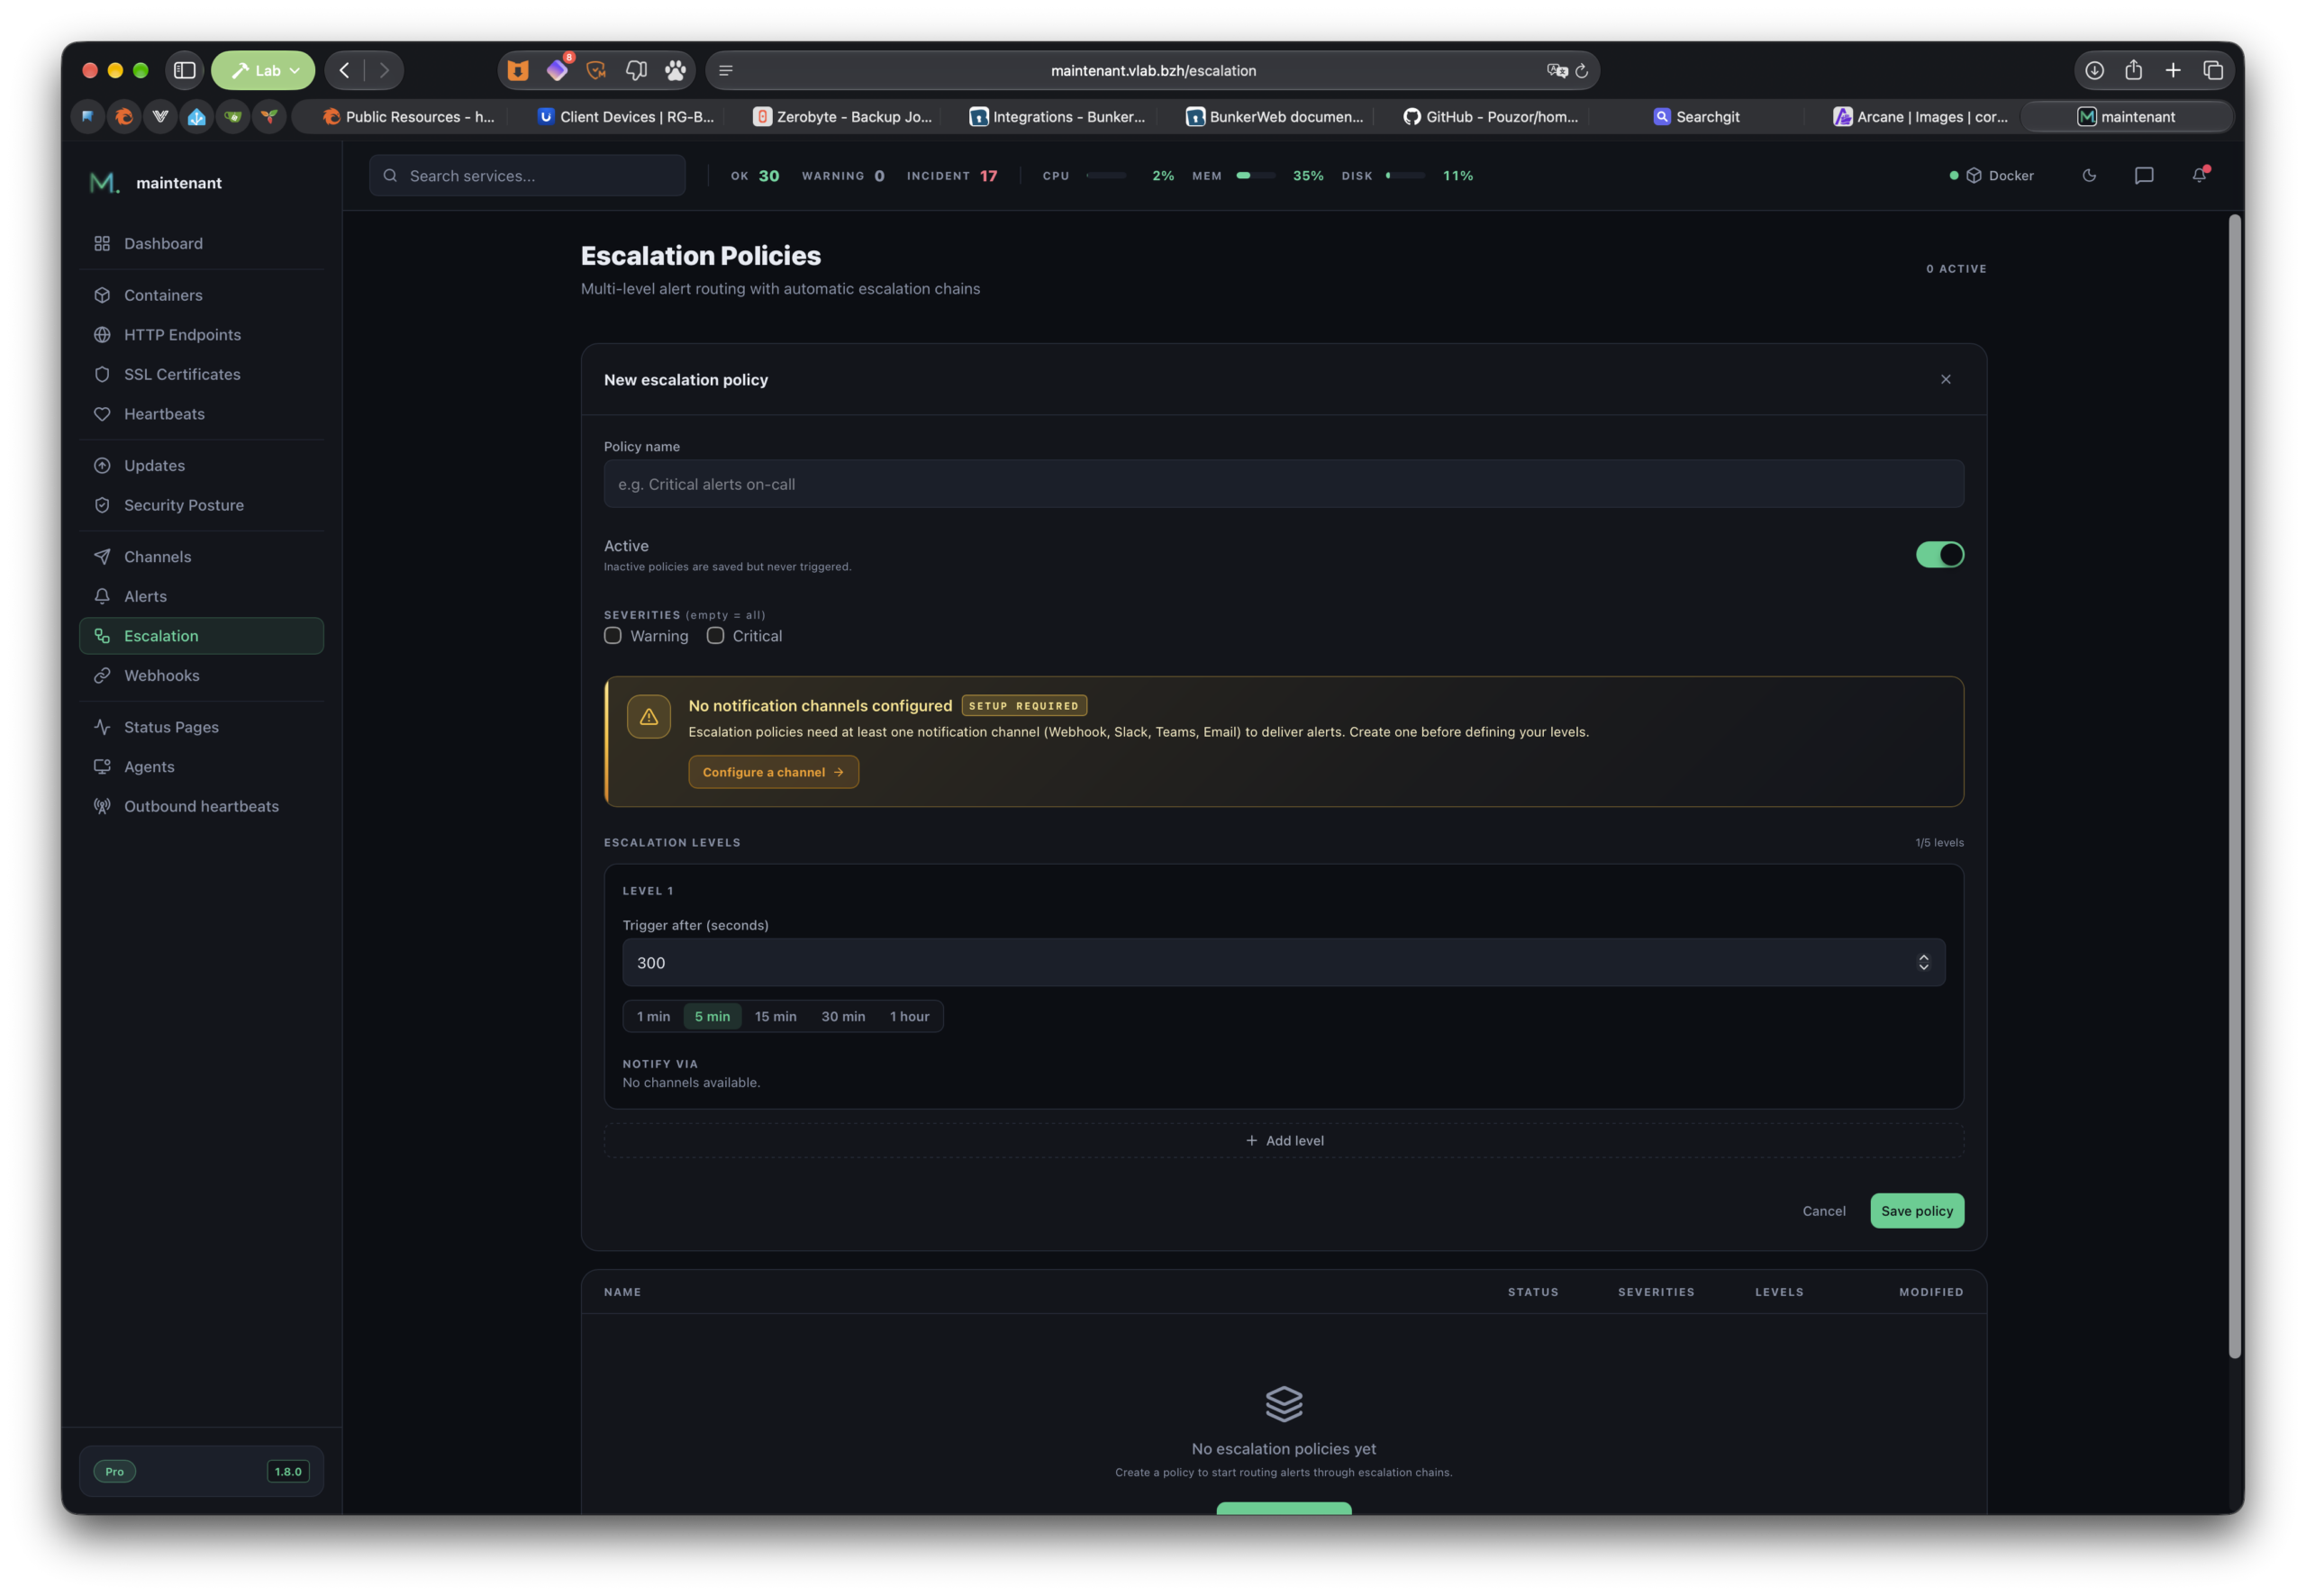Click the Policy name input field

pyautogui.click(x=1283, y=484)
